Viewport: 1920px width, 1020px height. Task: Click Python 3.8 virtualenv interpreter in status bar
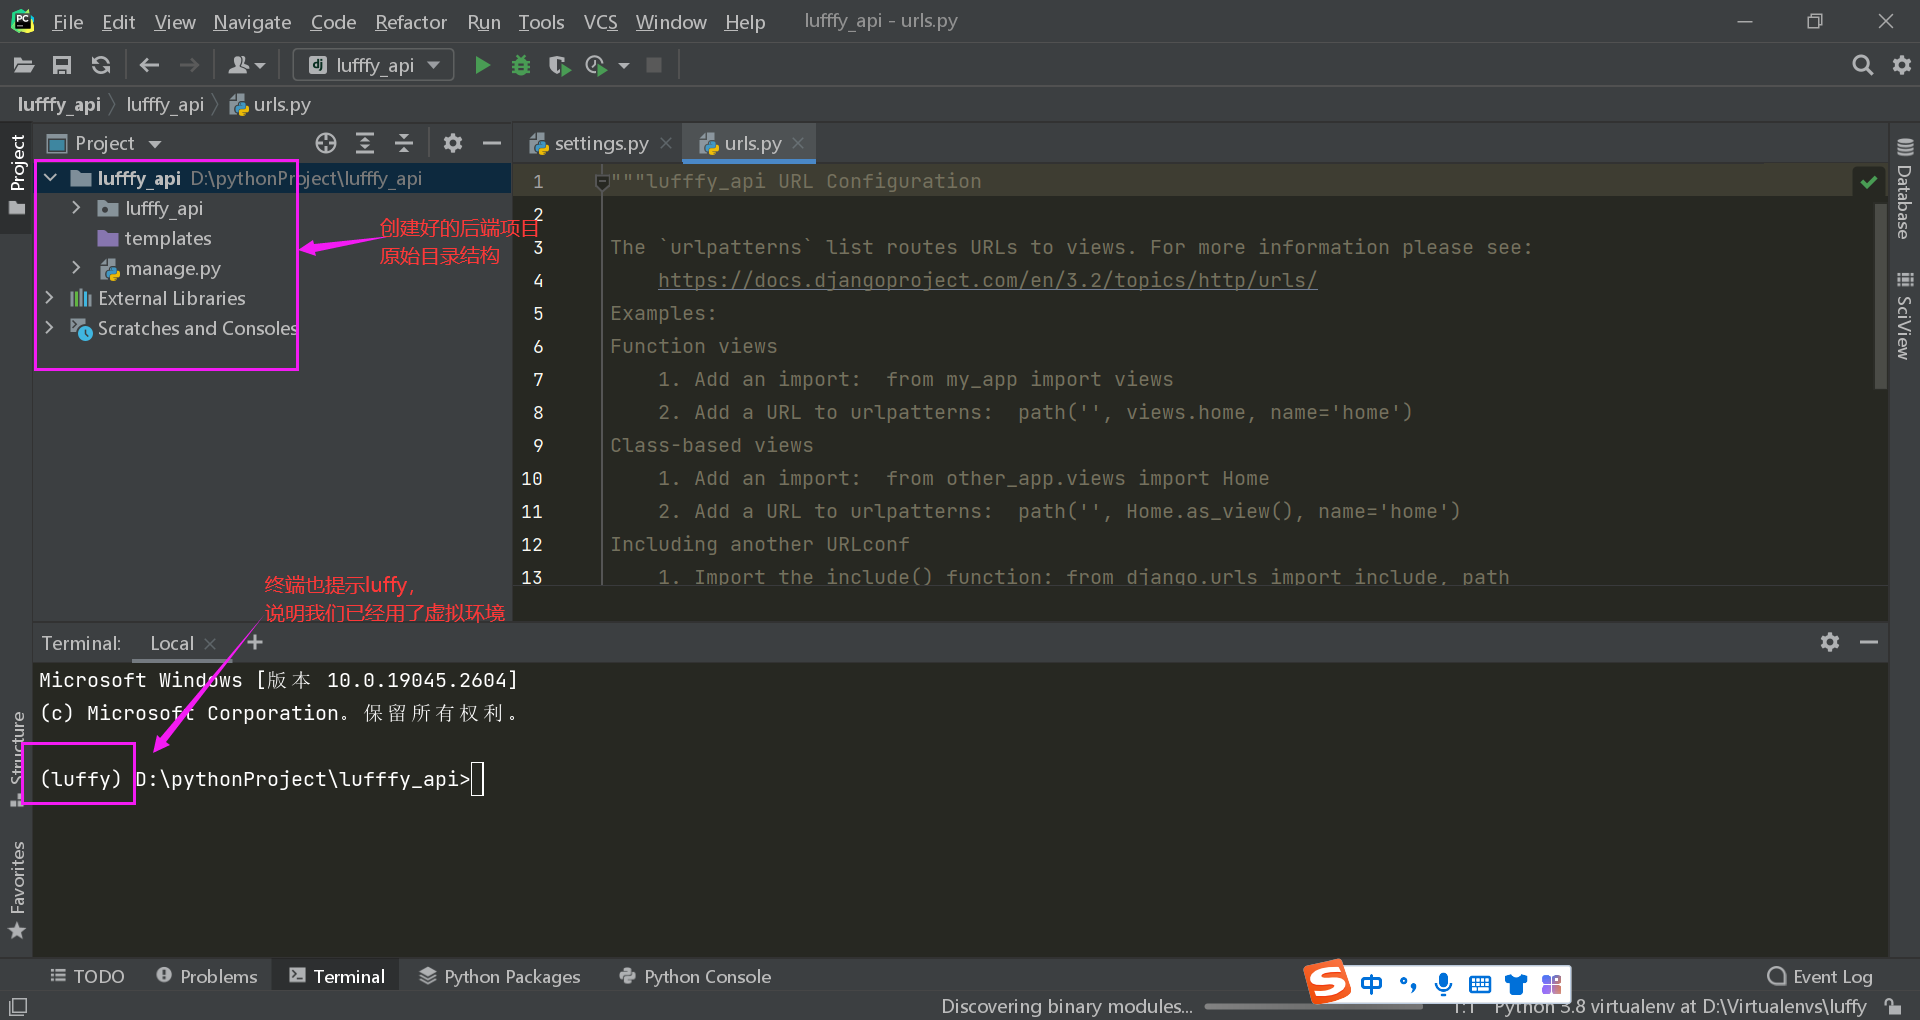(x=1680, y=1006)
